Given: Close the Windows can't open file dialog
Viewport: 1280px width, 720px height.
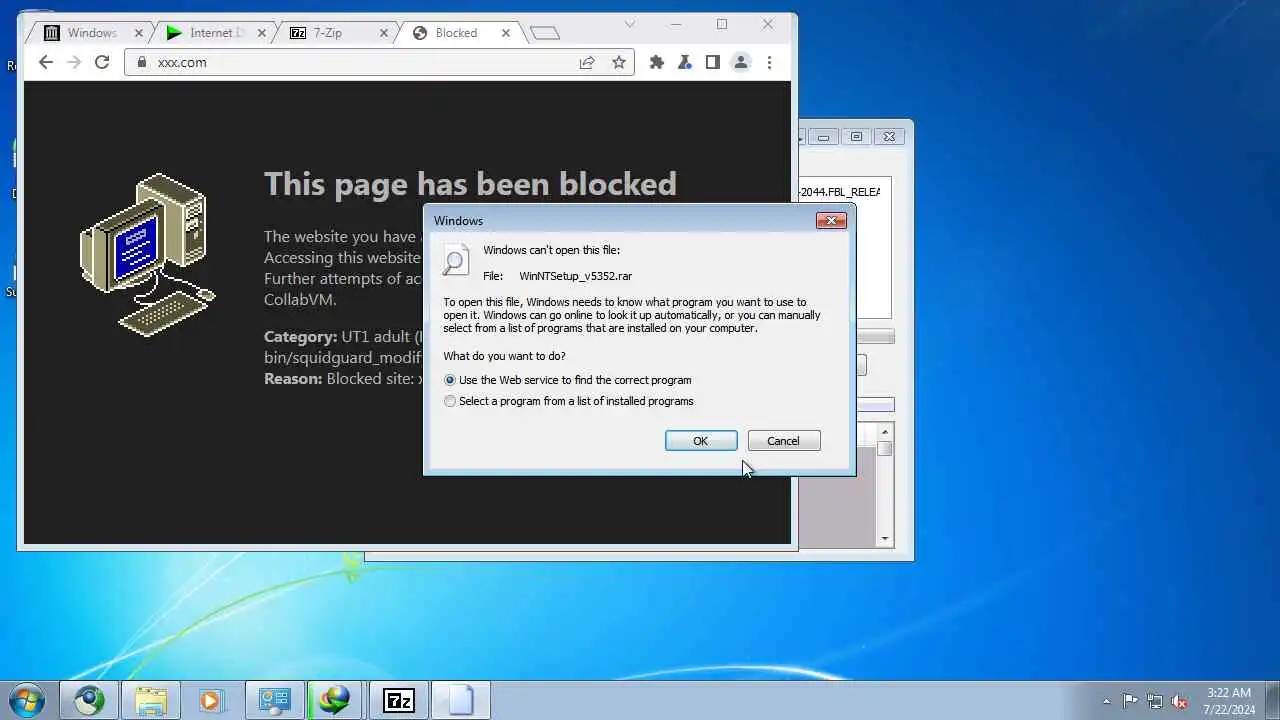Looking at the screenshot, I should pyautogui.click(x=831, y=220).
